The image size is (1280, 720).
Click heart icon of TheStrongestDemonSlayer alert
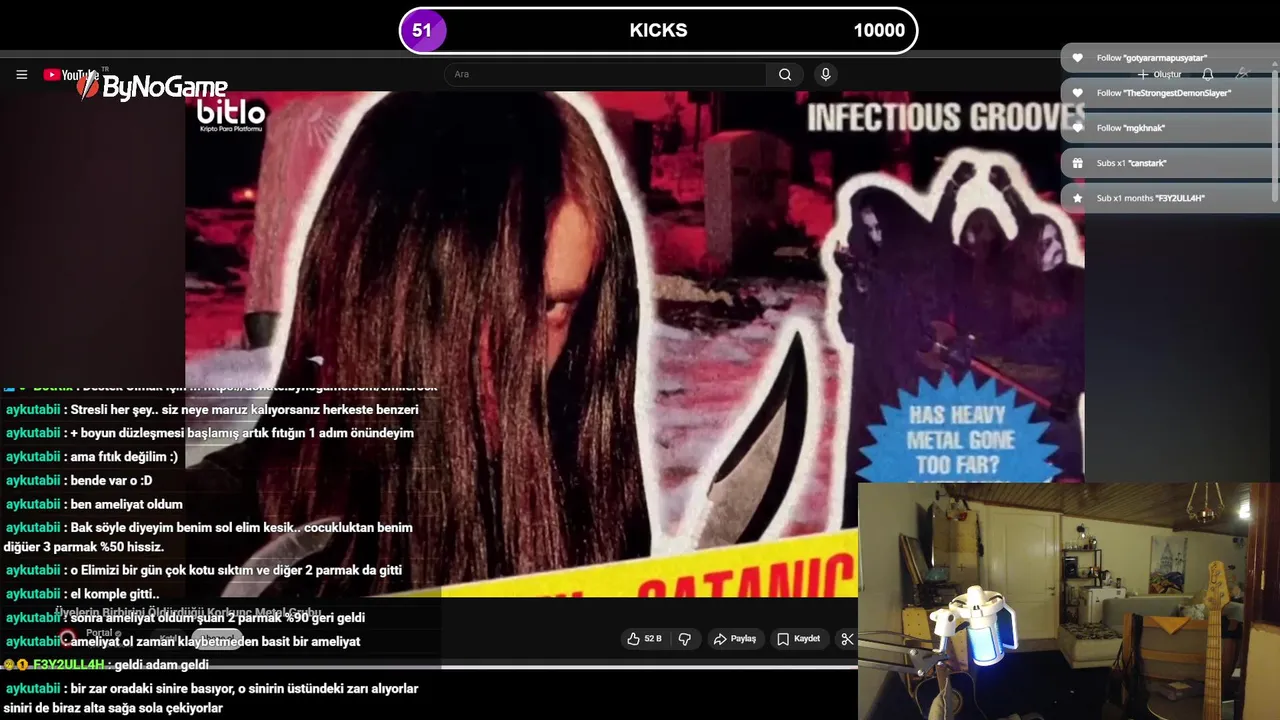pos(1077,93)
